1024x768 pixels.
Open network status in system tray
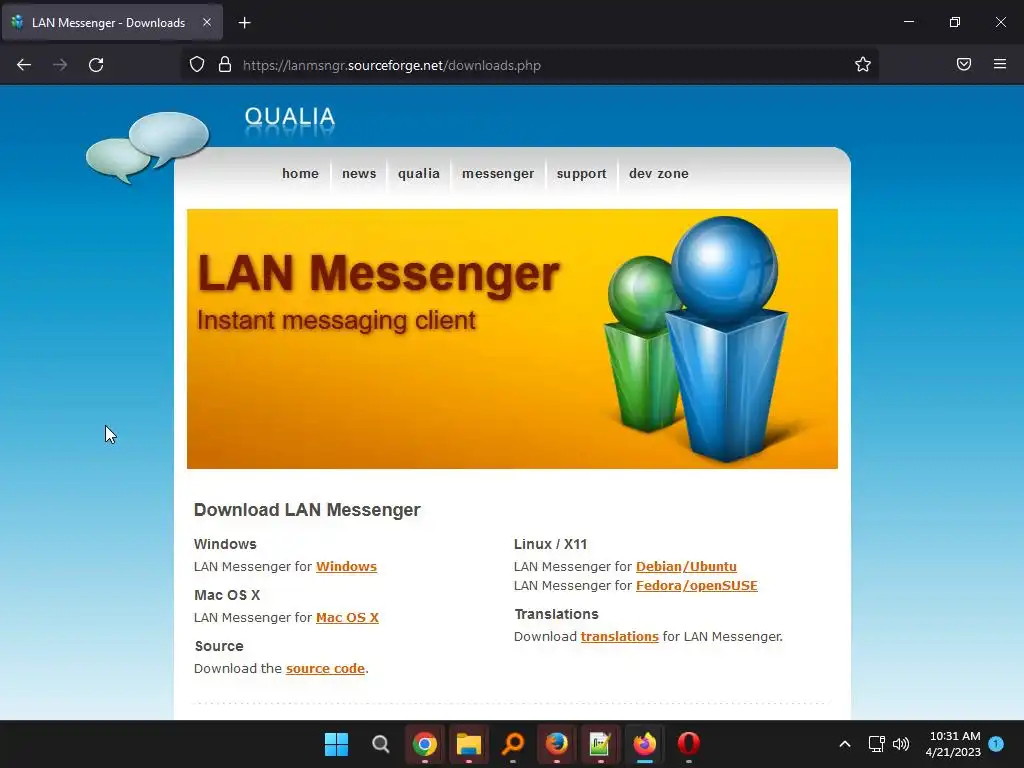[x=876, y=744]
